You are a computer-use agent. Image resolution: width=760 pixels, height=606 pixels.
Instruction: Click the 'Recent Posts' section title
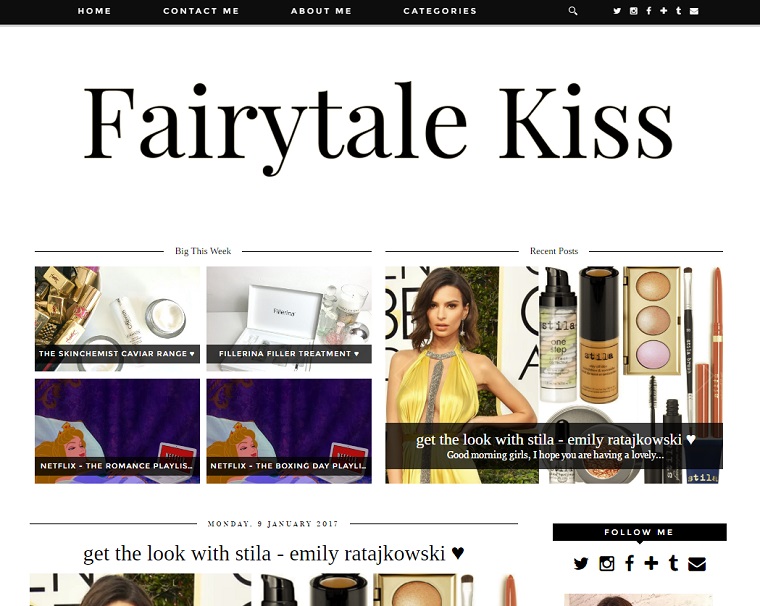click(x=554, y=251)
